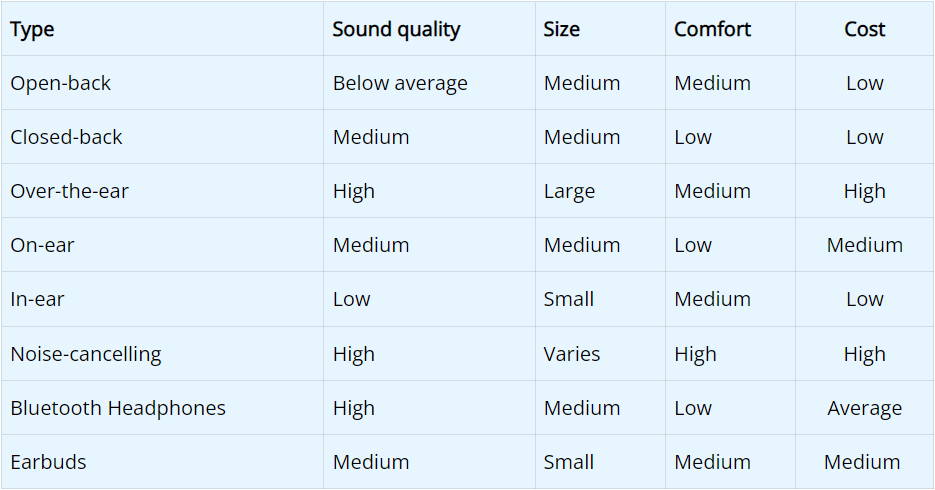Click the Cost column header
Viewport: 935px width, 490px height.
(x=864, y=30)
